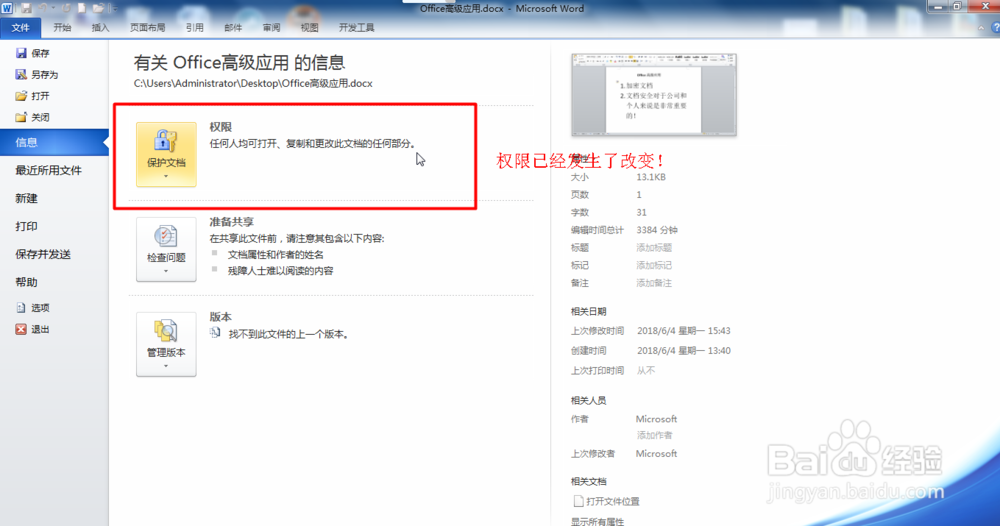Screen dimensions: 1000x526
Task: Click last modified time 2018/6/4 15:43
Action: coord(684,331)
